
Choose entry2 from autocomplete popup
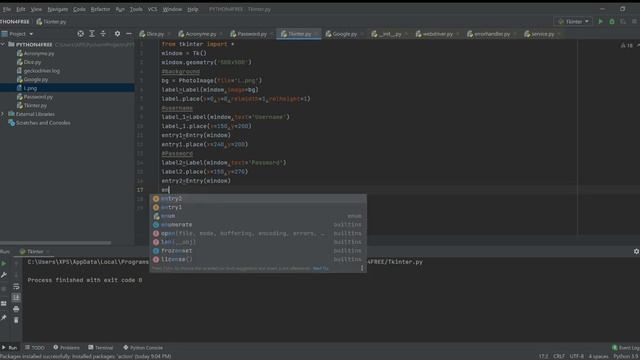(x=258, y=198)
